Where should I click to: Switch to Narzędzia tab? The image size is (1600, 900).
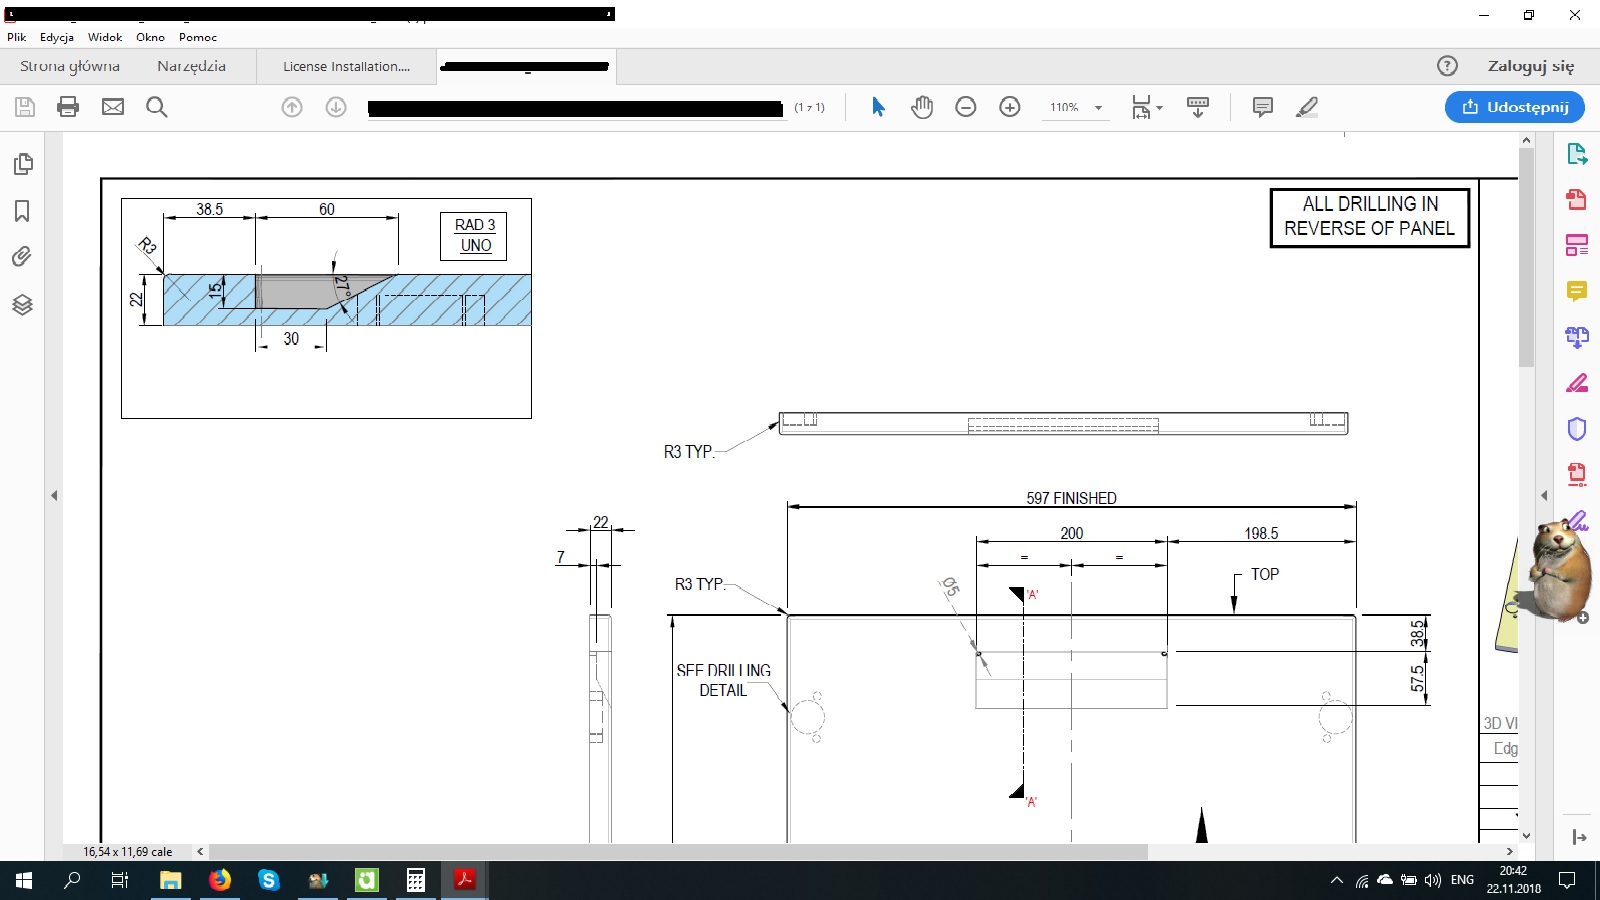191,66
